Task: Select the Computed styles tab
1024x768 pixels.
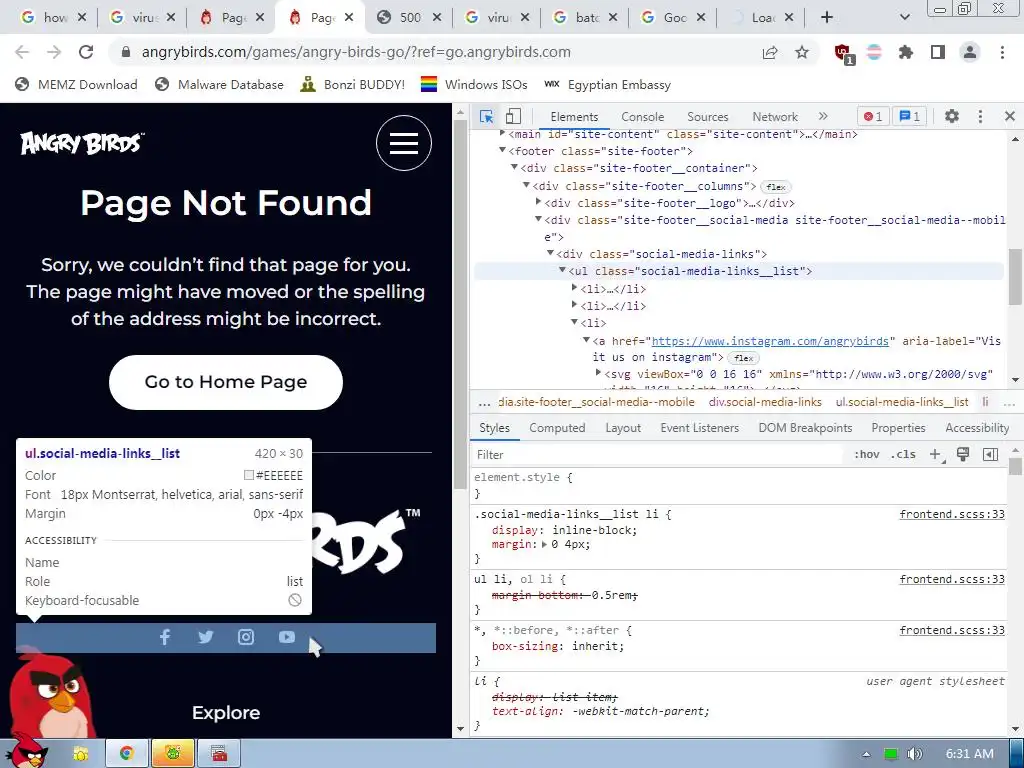Action: coord(557,428)
